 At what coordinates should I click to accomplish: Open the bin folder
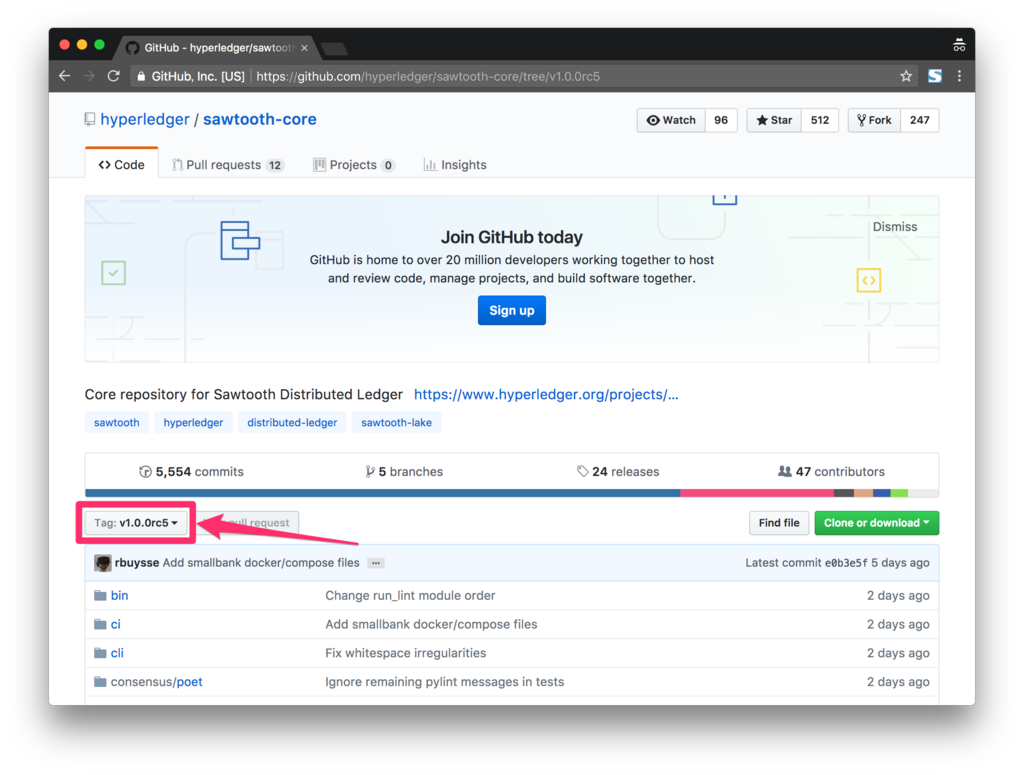[x=119, y=595]
